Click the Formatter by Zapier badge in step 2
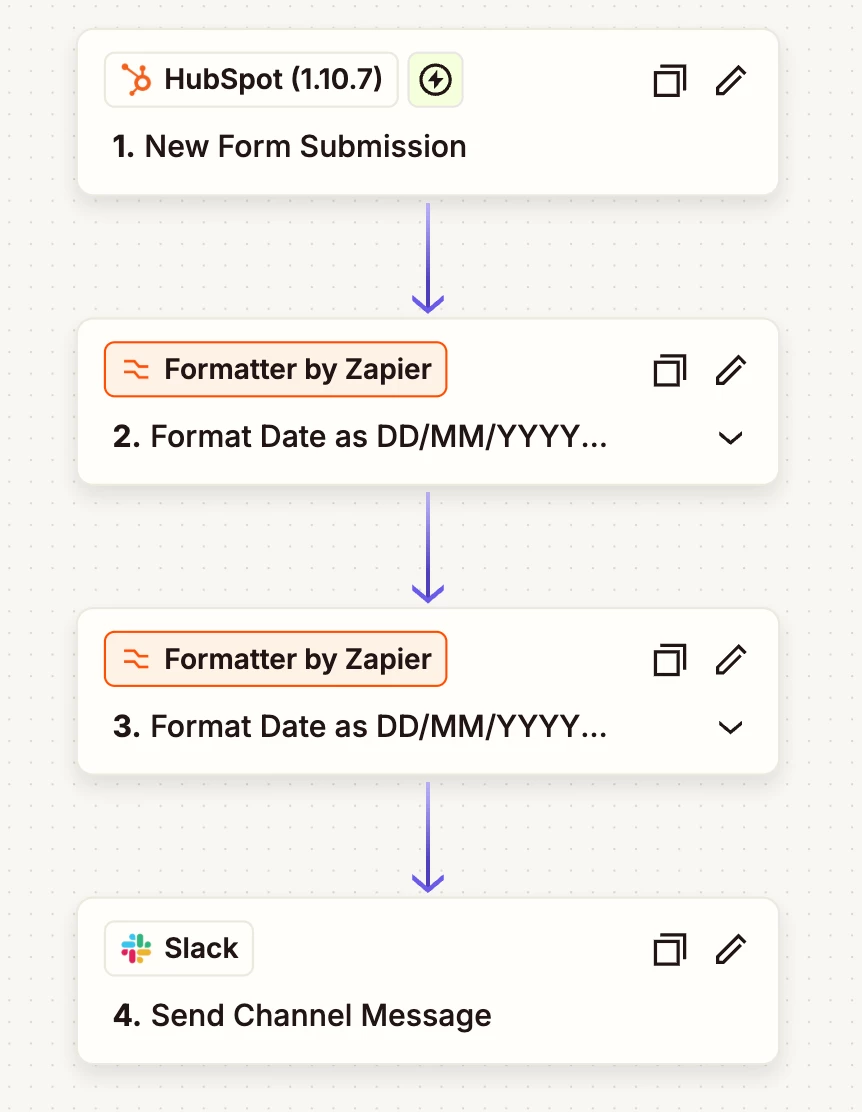This screenshot has height=1112, width=862. [276, 369]
